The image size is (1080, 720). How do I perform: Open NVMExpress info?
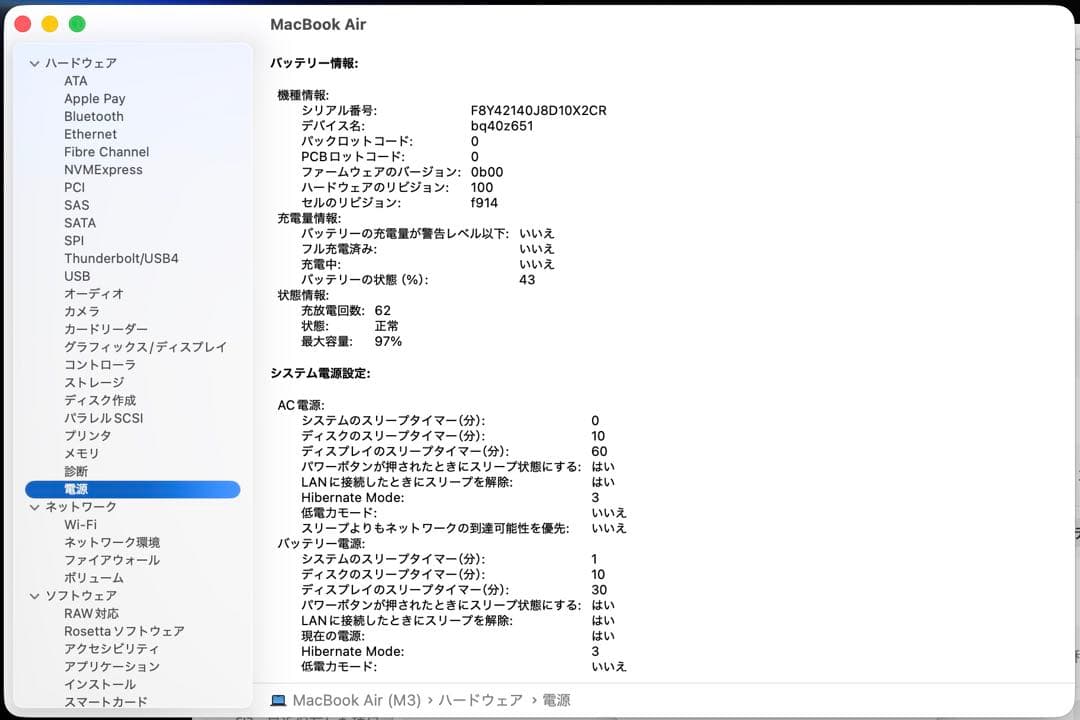[103, 169]
